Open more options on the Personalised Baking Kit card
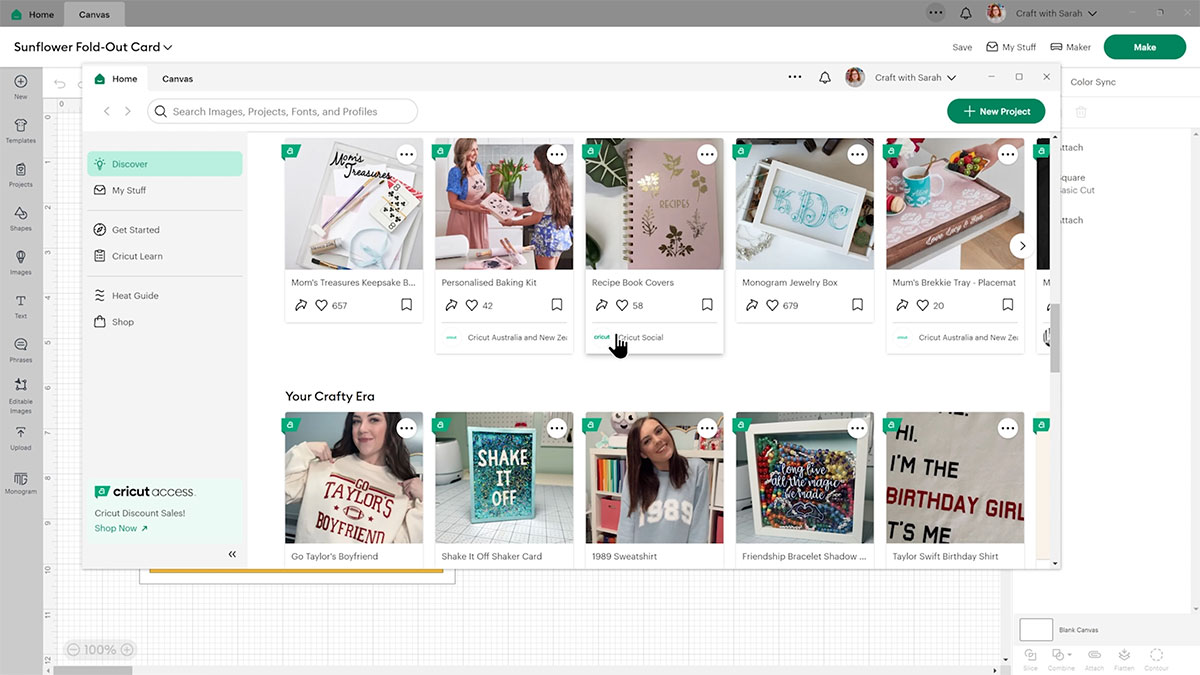Image resolution: width=1200 pixels, height=675 pixels. pyautogui.click(x=557, y=154)
